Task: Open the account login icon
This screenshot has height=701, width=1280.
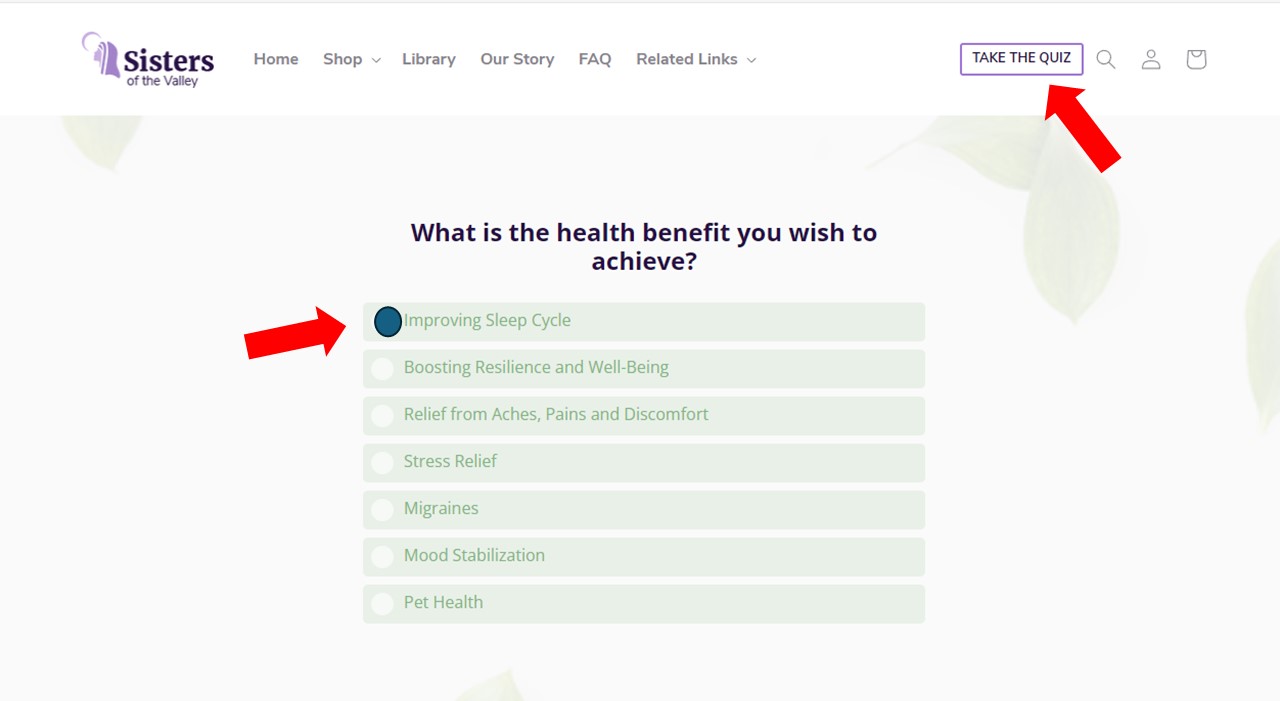Action: pos(1151,59)
